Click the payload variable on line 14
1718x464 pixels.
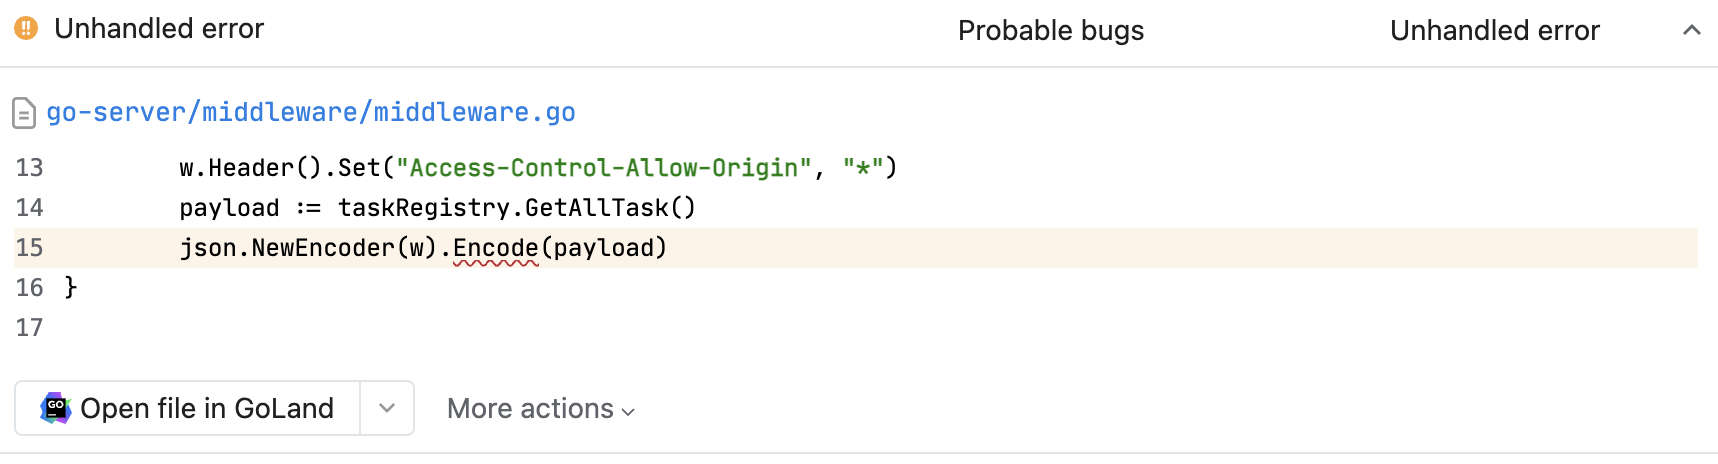[229, 208]
